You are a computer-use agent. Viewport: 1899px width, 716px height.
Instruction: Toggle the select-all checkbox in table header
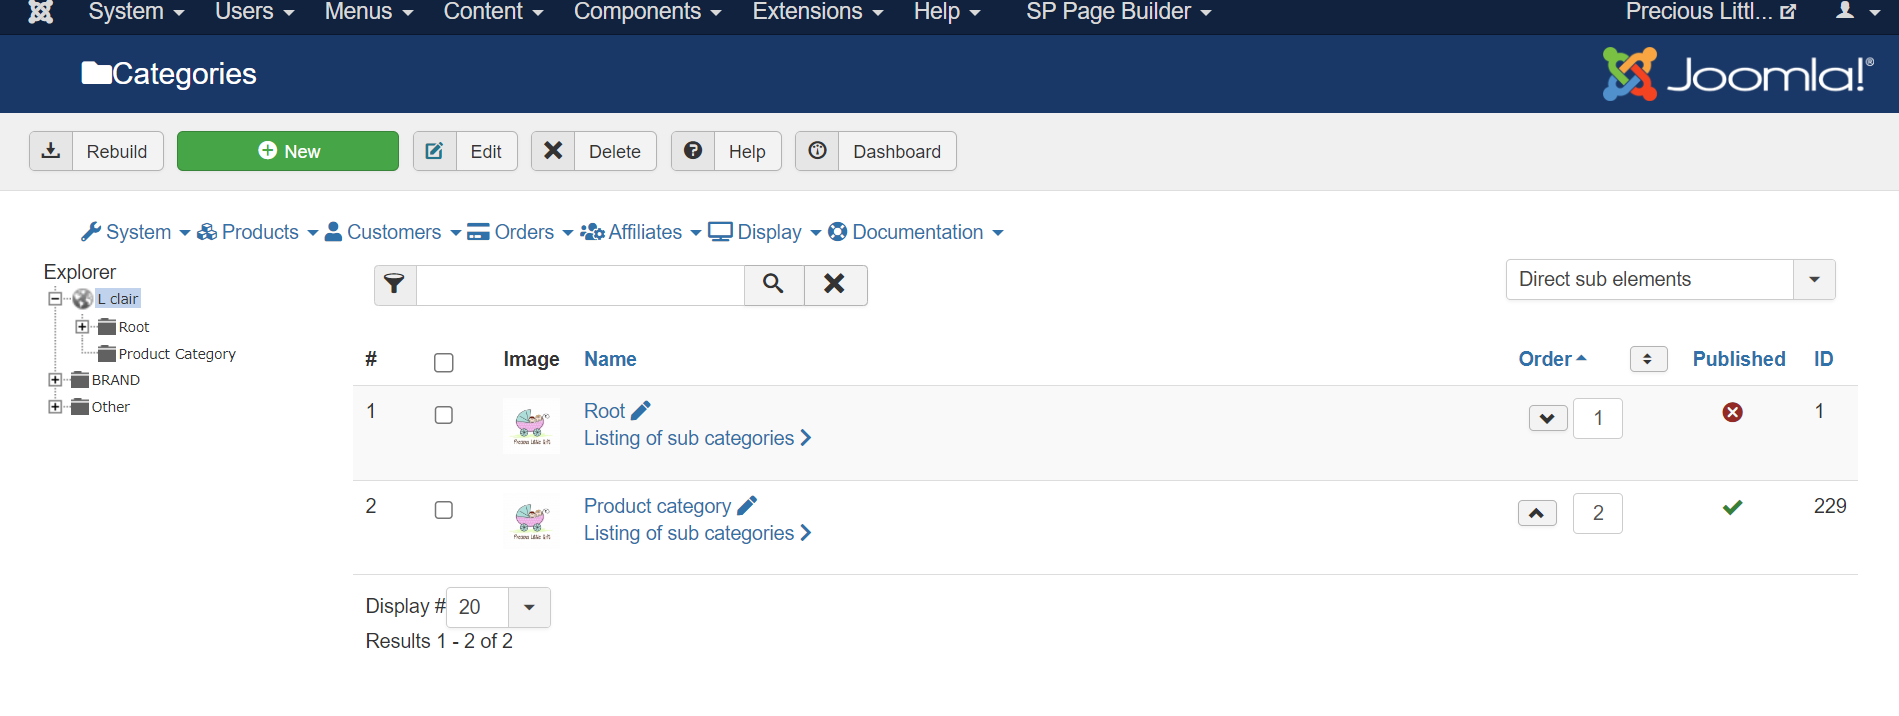tap(444, 362)
